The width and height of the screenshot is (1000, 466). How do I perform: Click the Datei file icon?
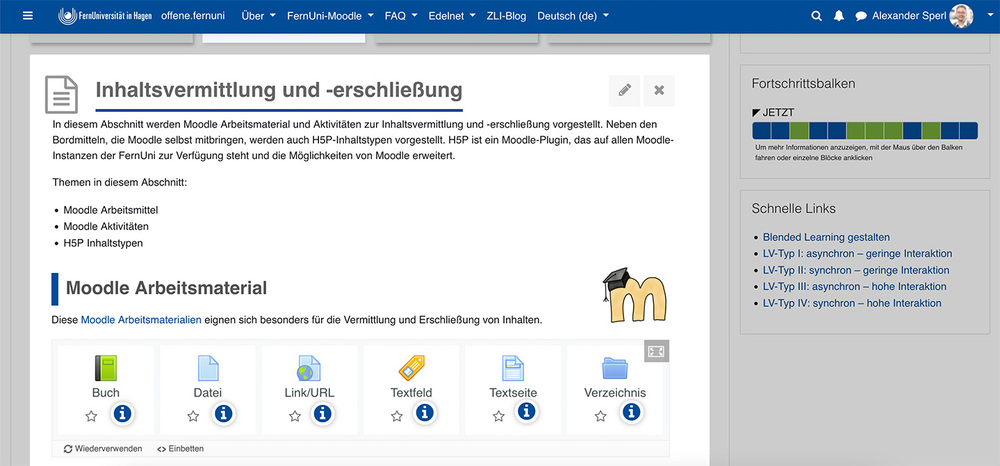(x=208, y=368)
